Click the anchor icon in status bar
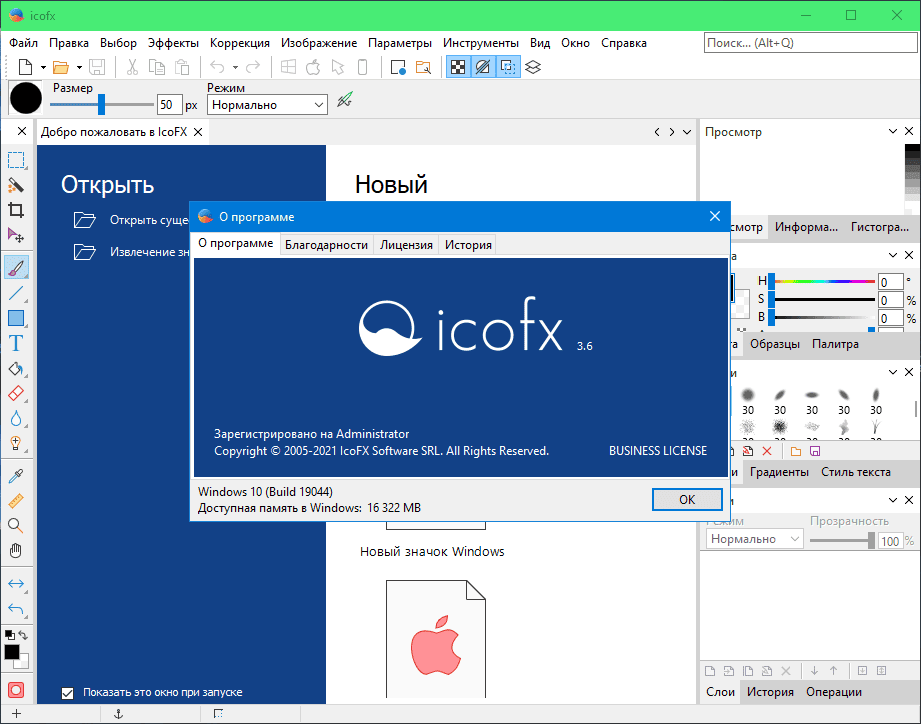921x724 pixels. click(118, 714)
